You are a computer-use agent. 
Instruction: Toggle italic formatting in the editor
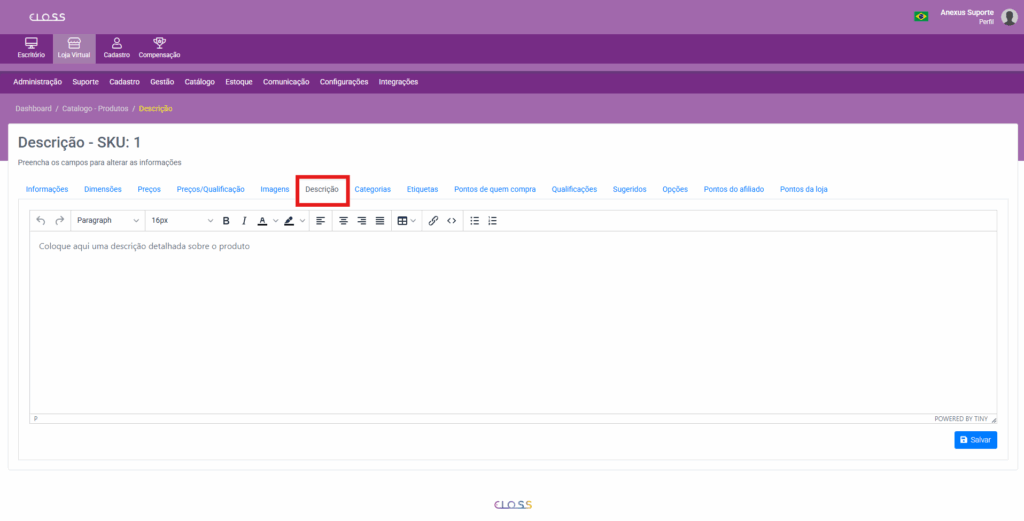coord(243,220)
